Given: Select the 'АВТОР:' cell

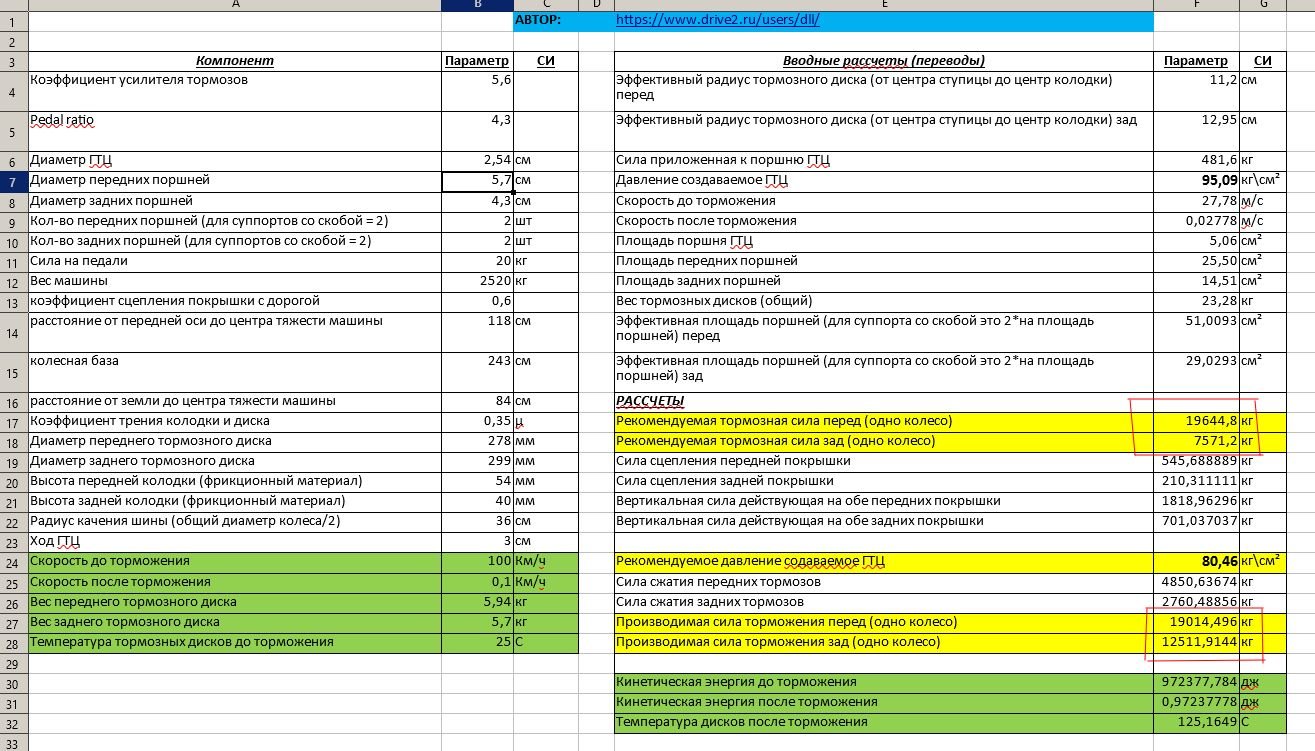Looking at the screenshot, I should [x=545, y=20].
